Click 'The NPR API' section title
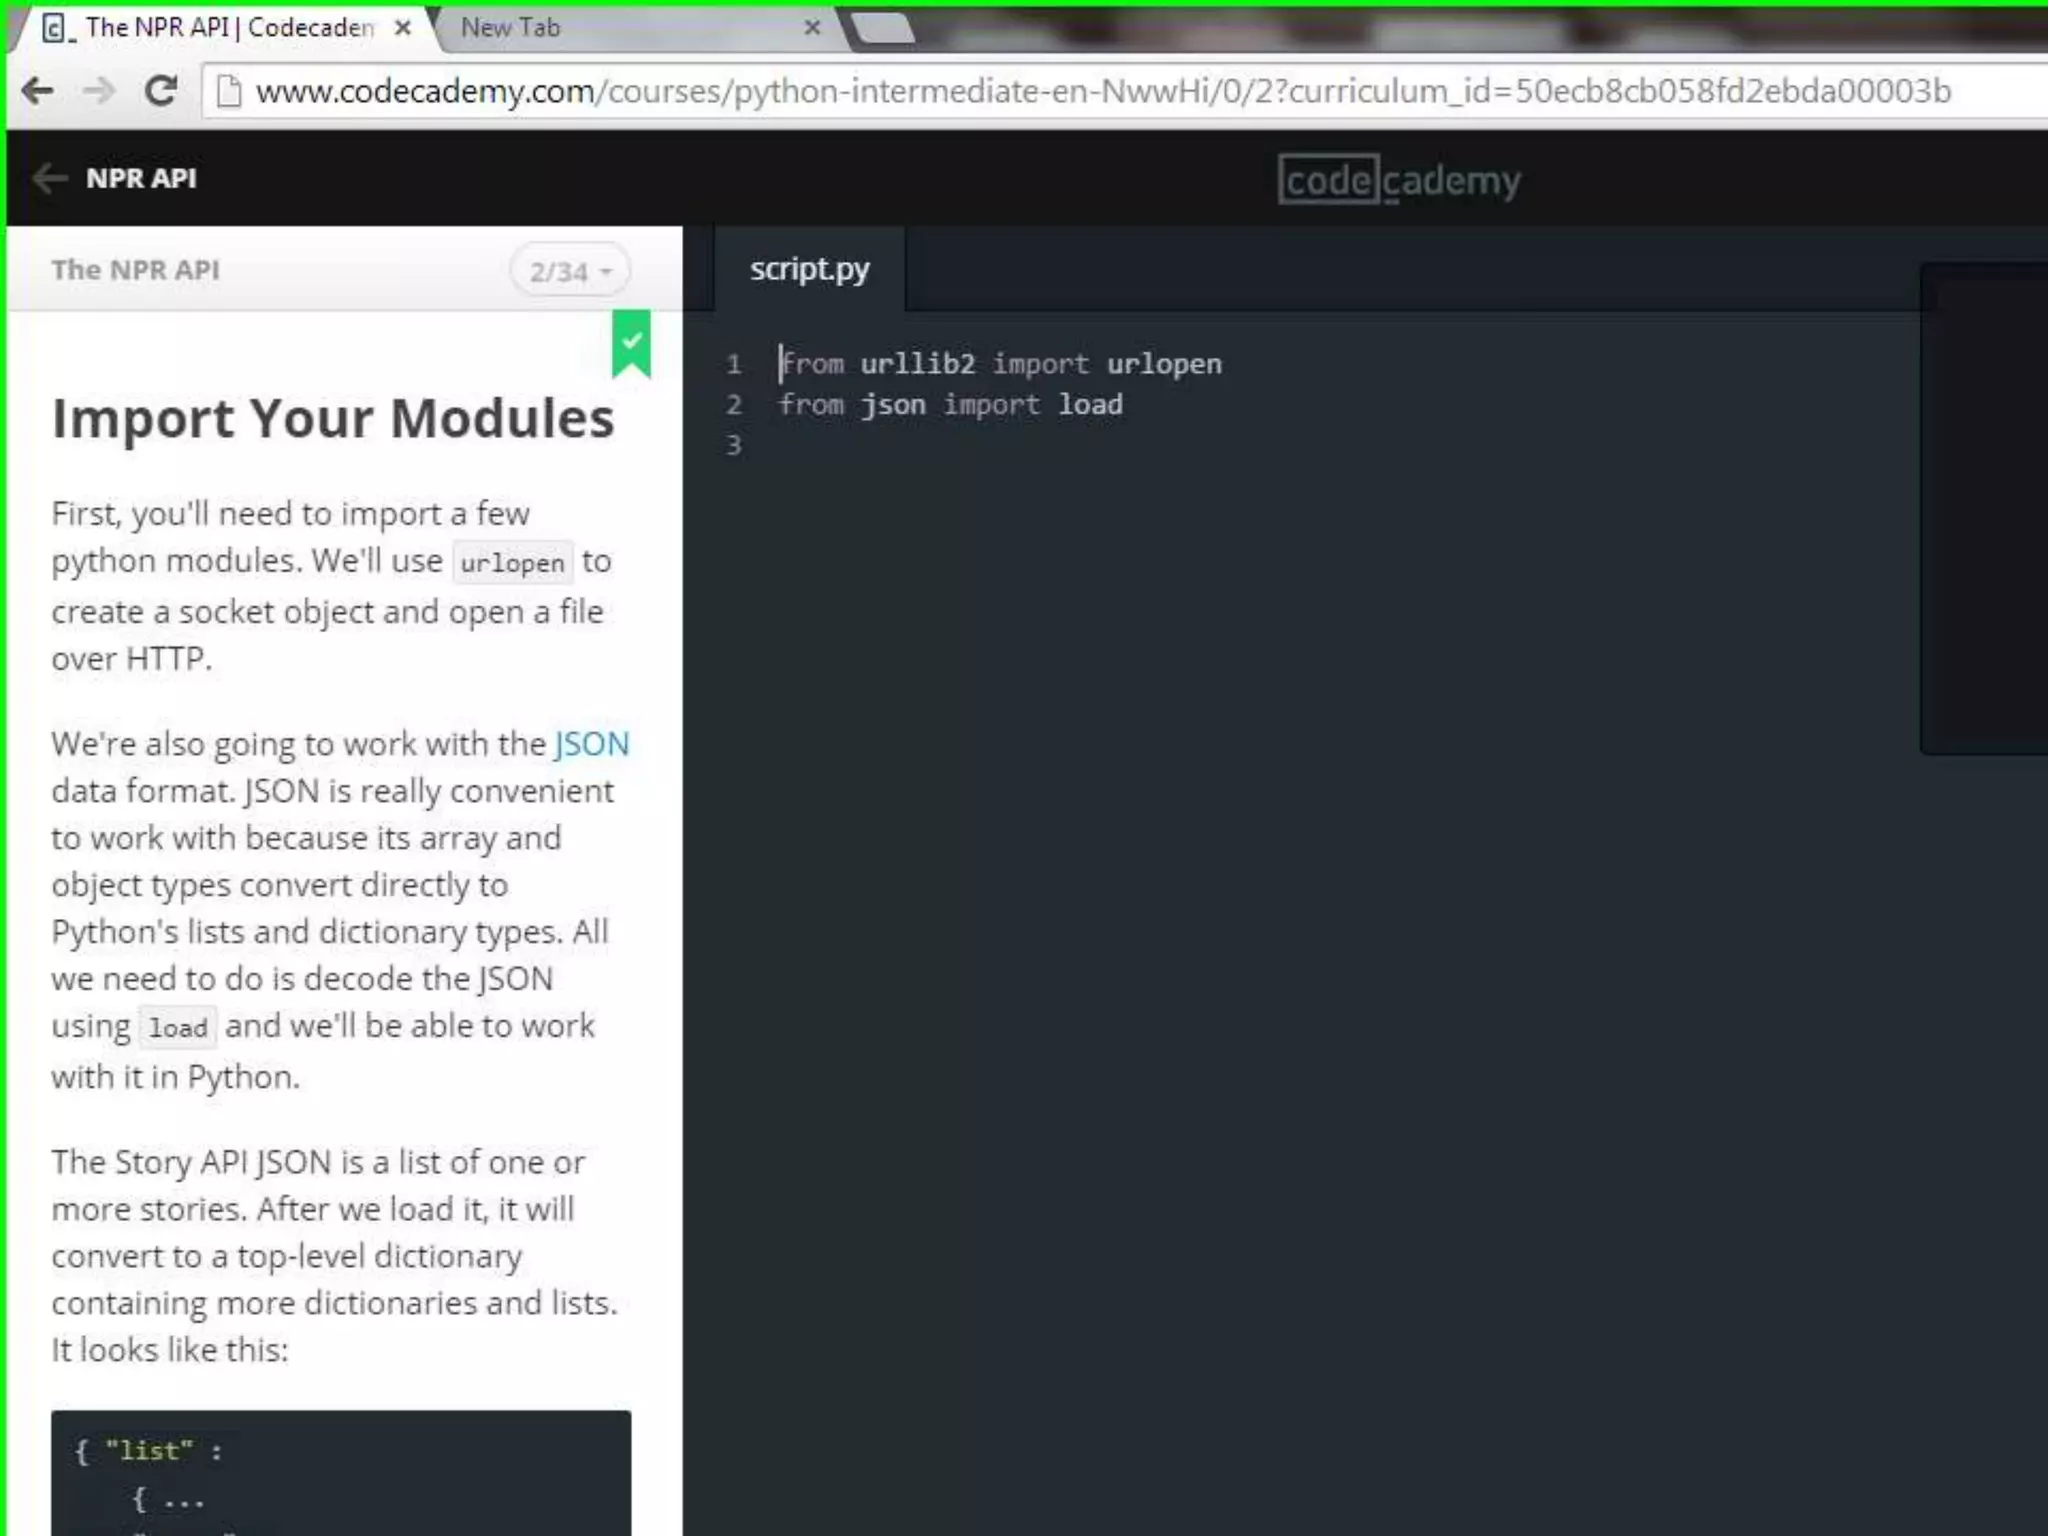This screenshot has height=1536, width=2048. pos(135,270)
